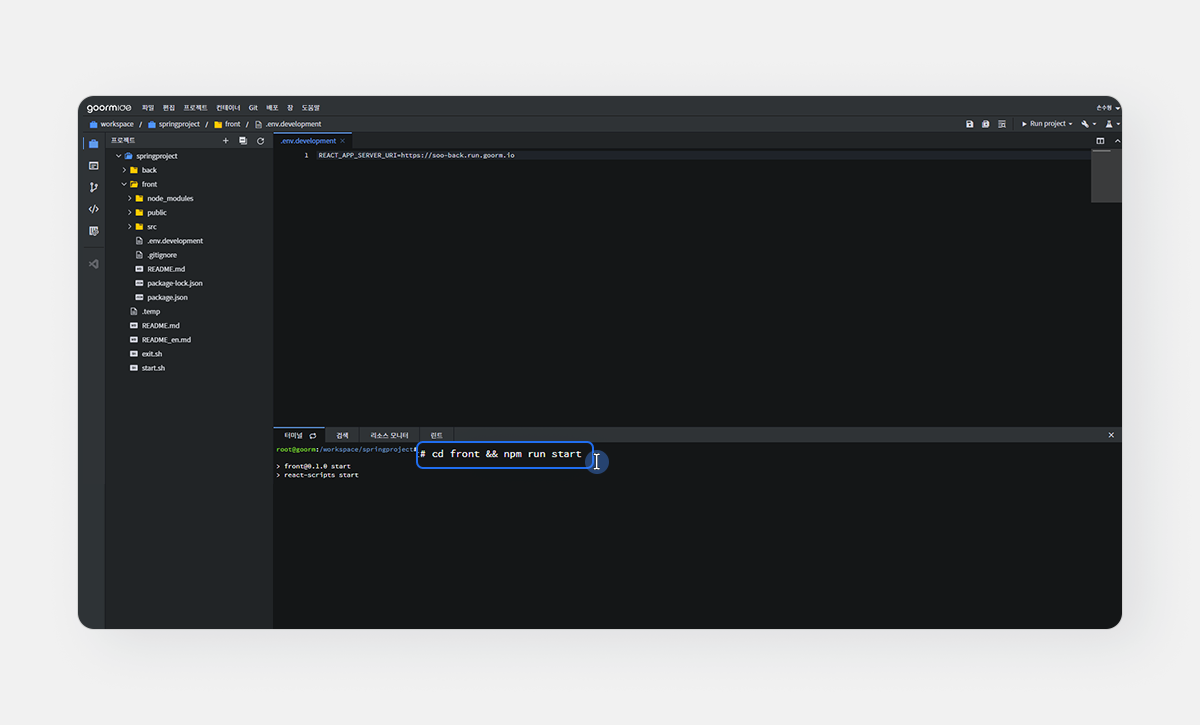This screenshot has width=1200, height=725.
Task: Open the 창 menu
Action: pyautogui.click(x=290, y=107)
